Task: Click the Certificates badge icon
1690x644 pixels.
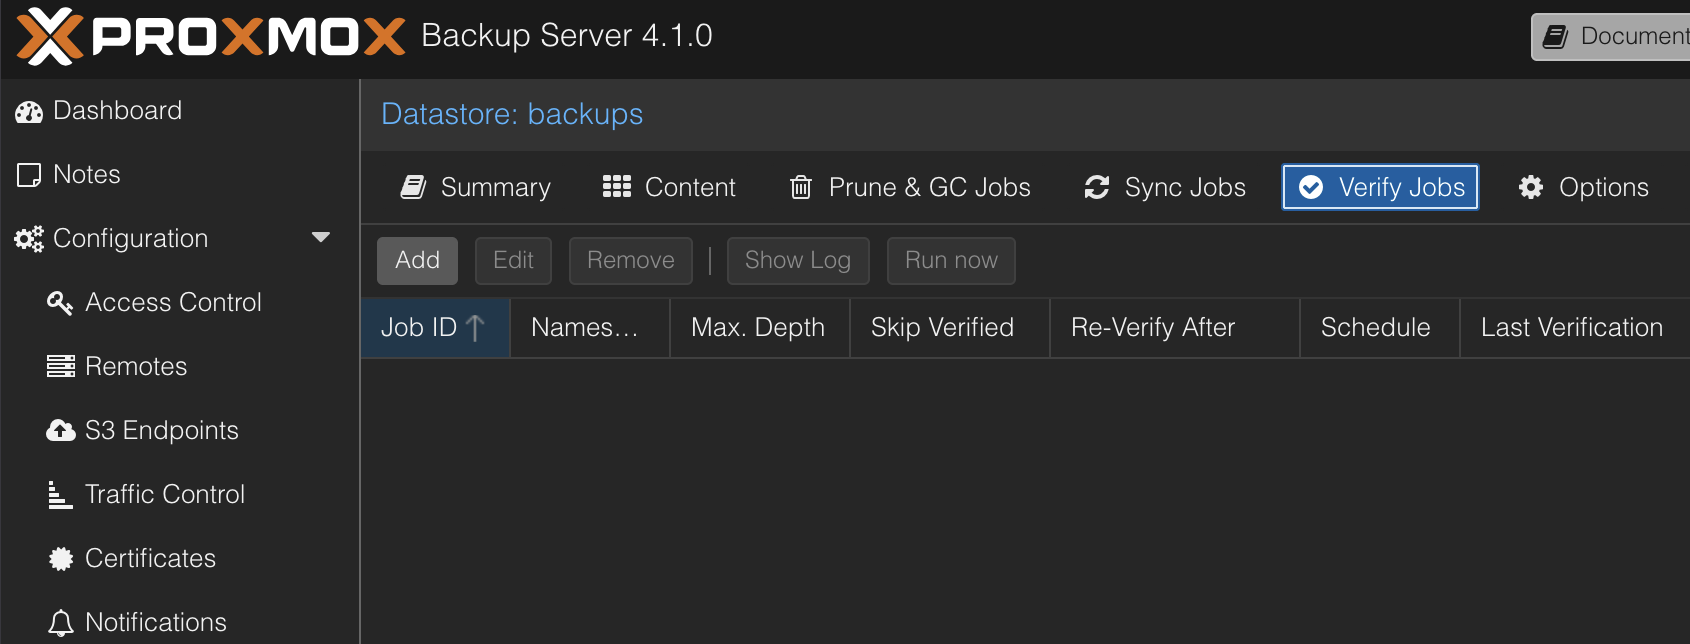Action: point(61,559)
